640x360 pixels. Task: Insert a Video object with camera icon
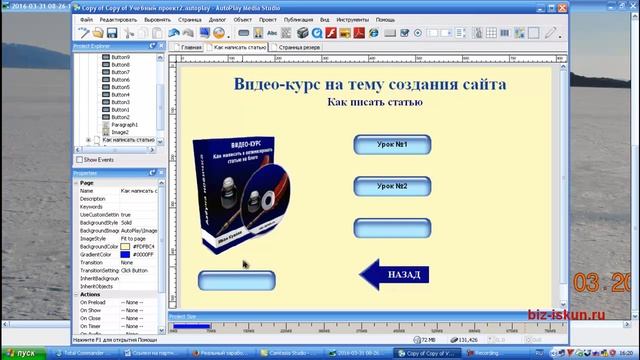click(x=302, y=33)
